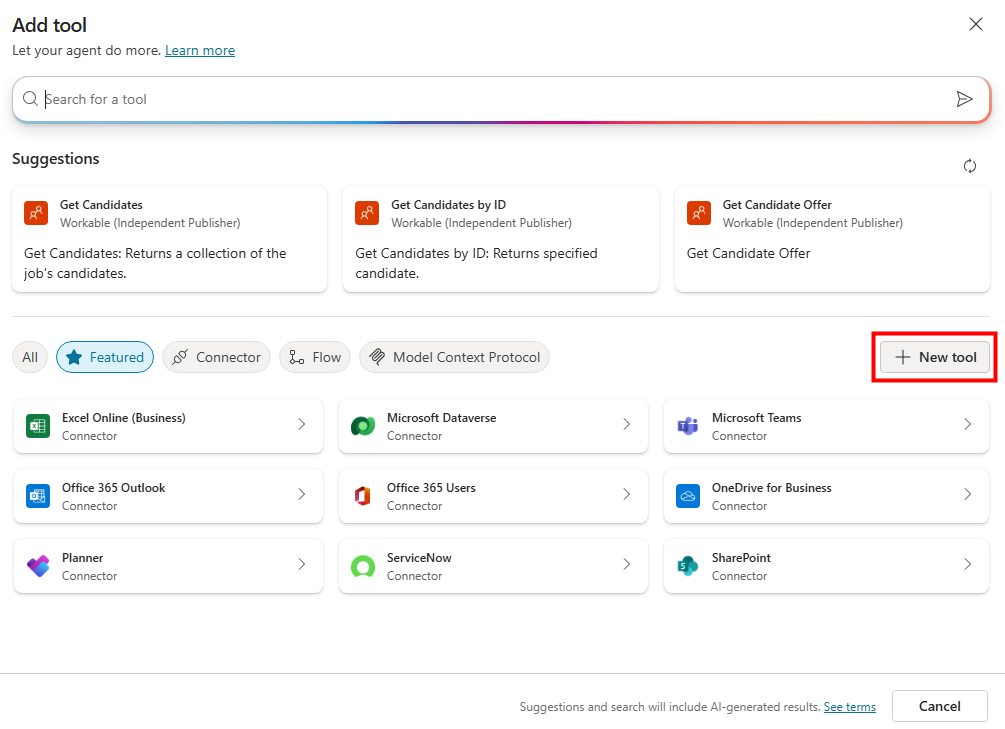The width and height of the screenshot is (1005, 729).
Task: Enable the Connector filter chip
Action: click(216, 357)
